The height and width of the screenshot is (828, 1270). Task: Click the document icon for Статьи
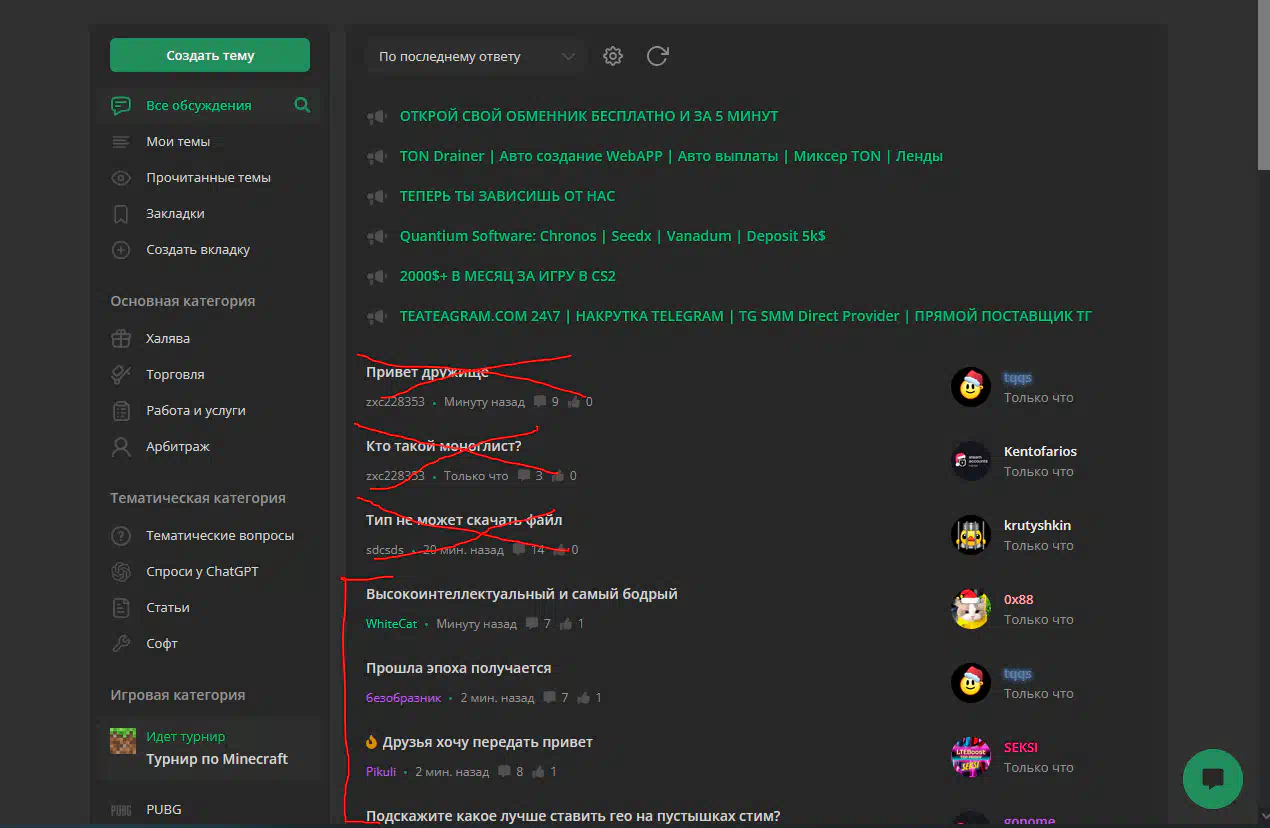tap(121, 608)
